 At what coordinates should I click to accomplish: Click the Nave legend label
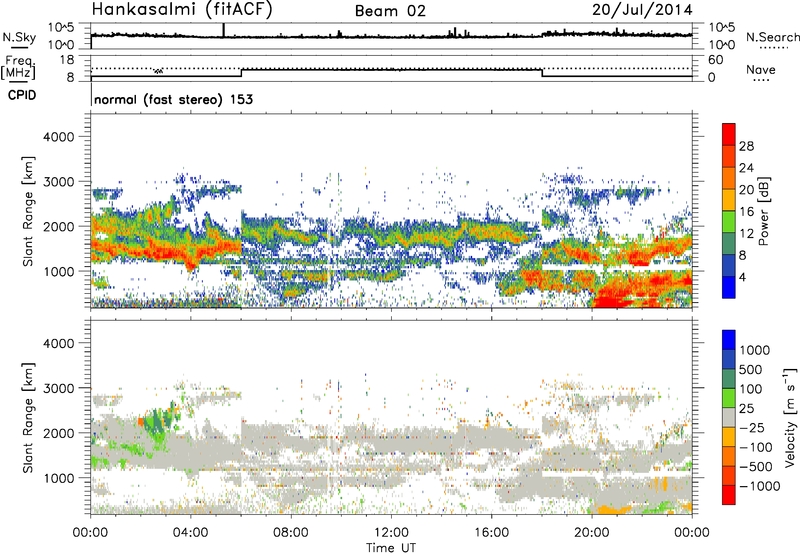tap(761, 69)
